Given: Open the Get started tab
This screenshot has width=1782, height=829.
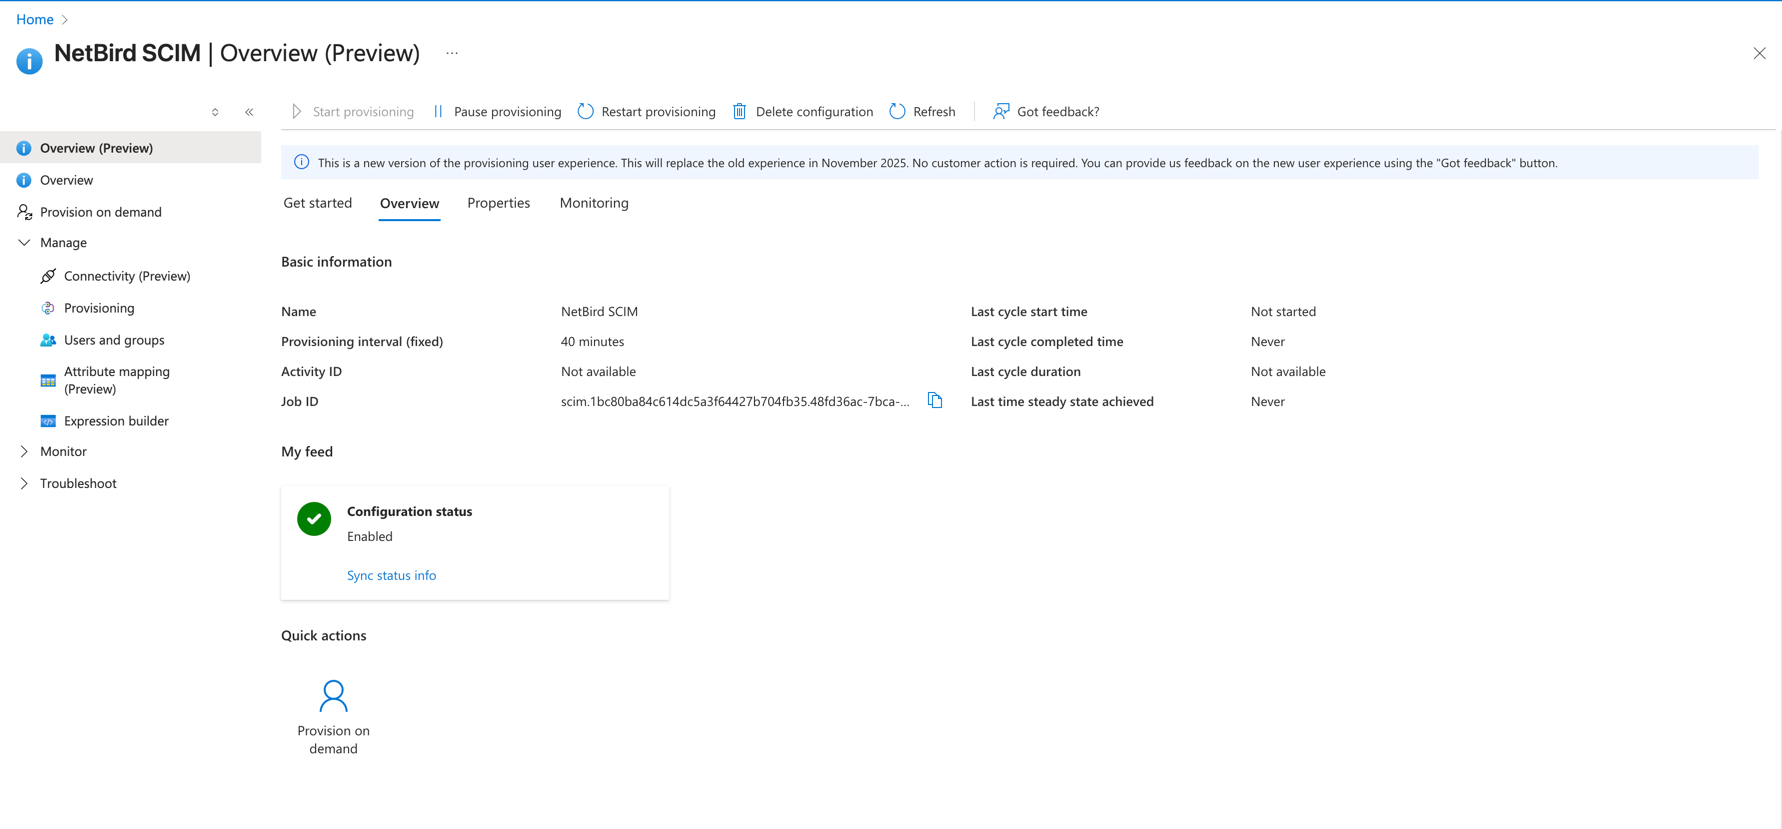Looking at the screenshot, I should (x=317, y=203).
